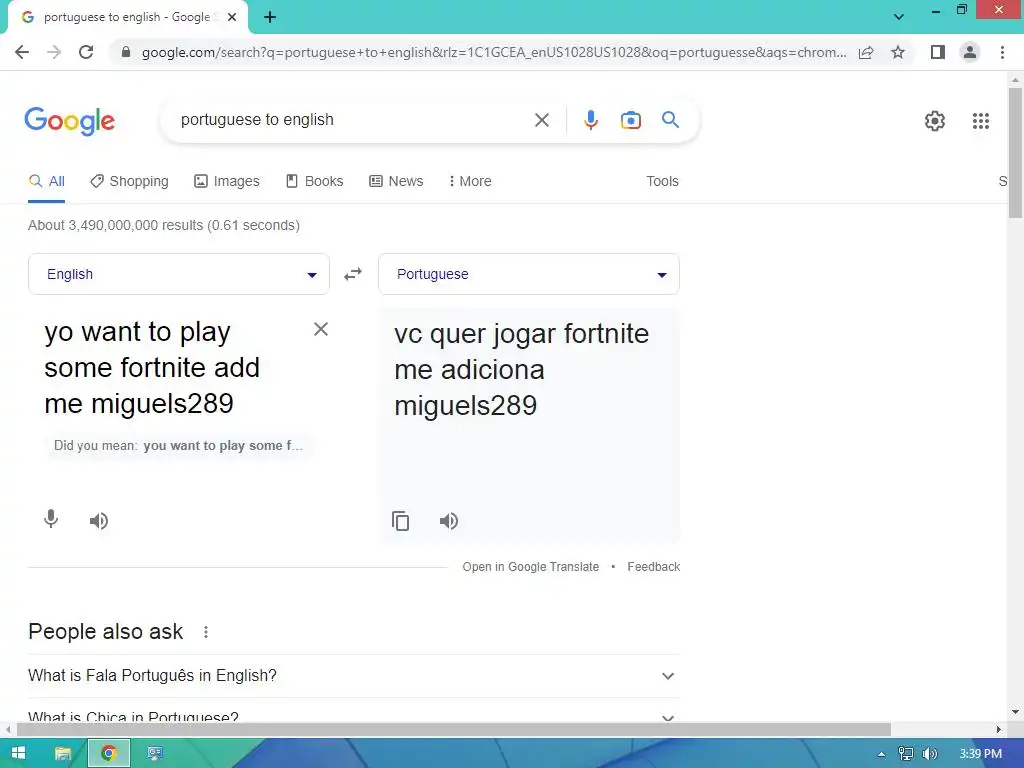Viewport: 1024px width, 768px height.
Task: Open the network tray icon
Action: [x=905, y=754]
